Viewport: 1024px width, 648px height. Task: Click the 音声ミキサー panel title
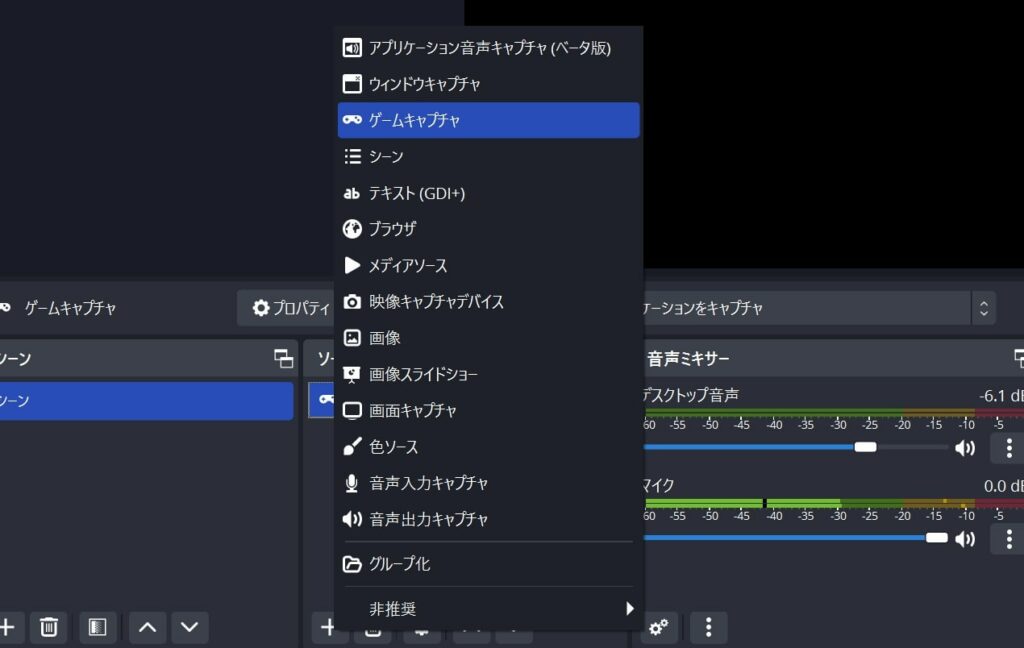pyautogui.click(x=688, y=359)
